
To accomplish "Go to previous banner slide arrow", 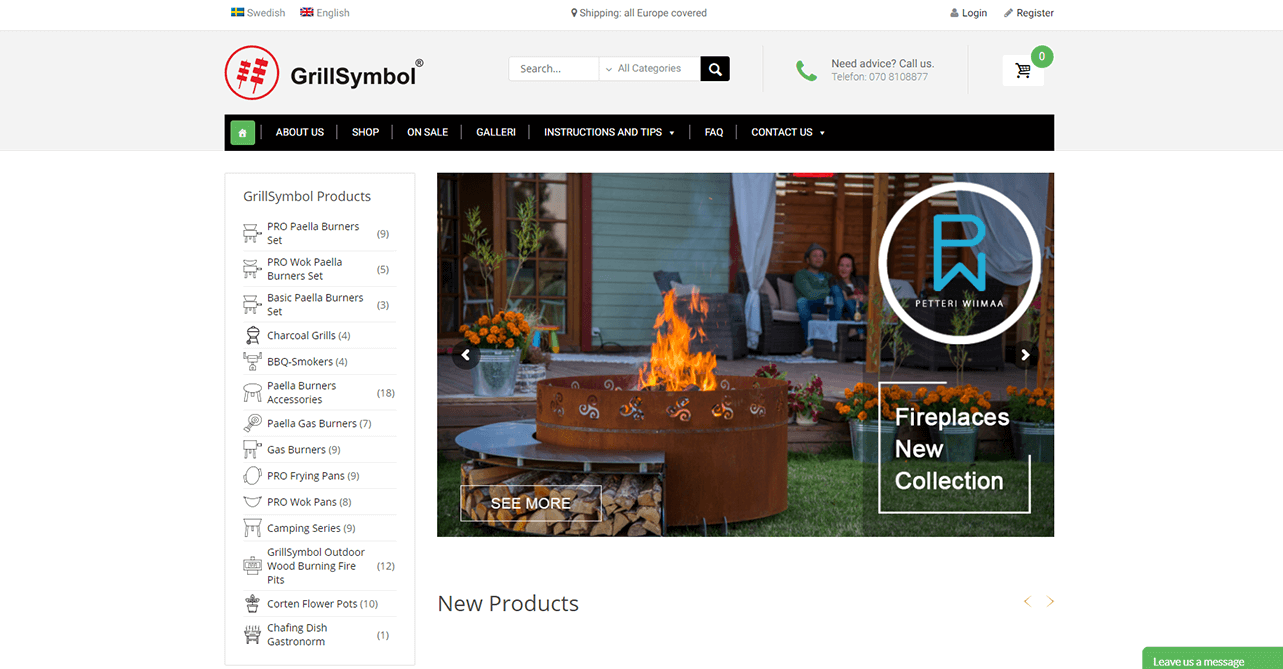I will click(x=465, y=354).
